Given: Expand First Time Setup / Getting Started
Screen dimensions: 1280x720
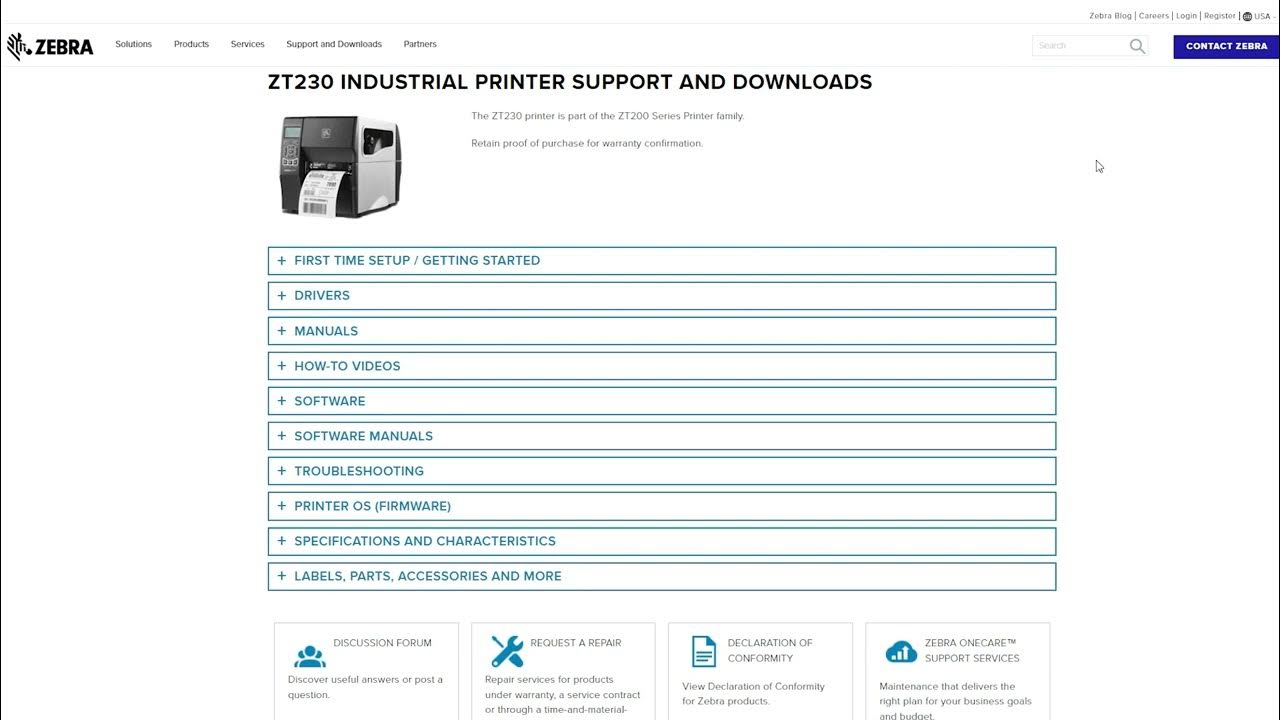Looking at the screenshot, I should 662,261.
